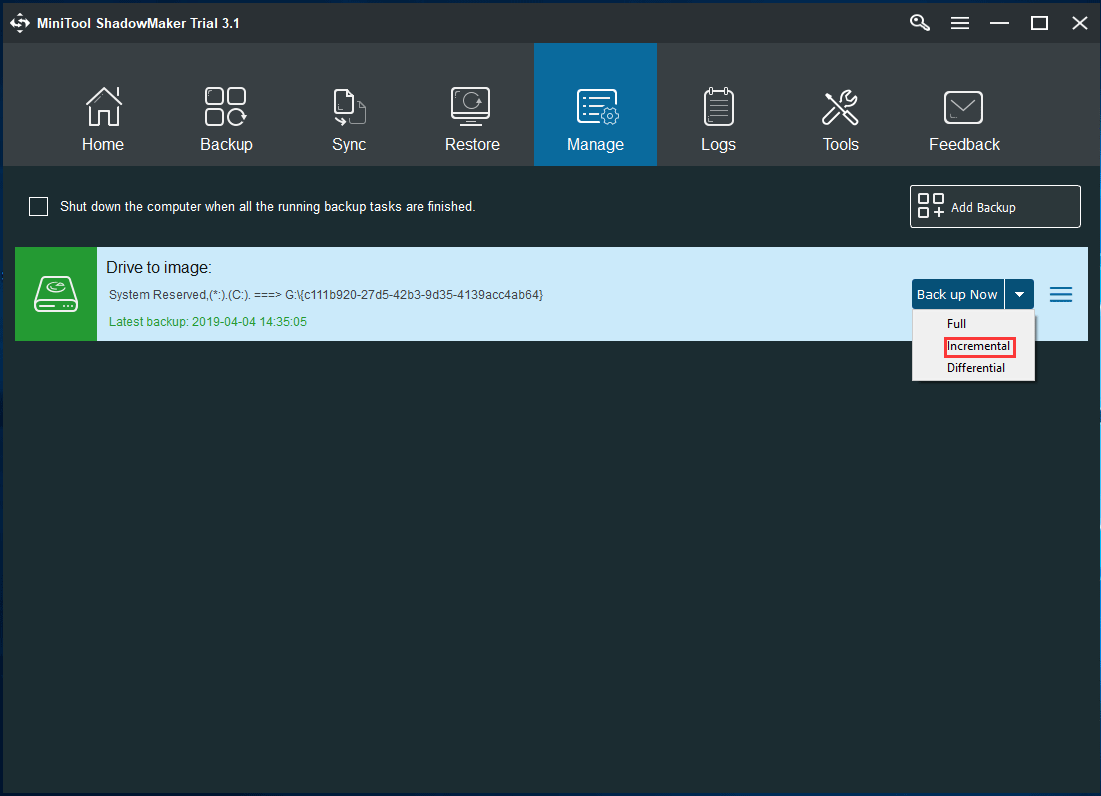Choose Differential backup from the dropdown
This screenshot has width=1101, height=796.
[975, 368]
